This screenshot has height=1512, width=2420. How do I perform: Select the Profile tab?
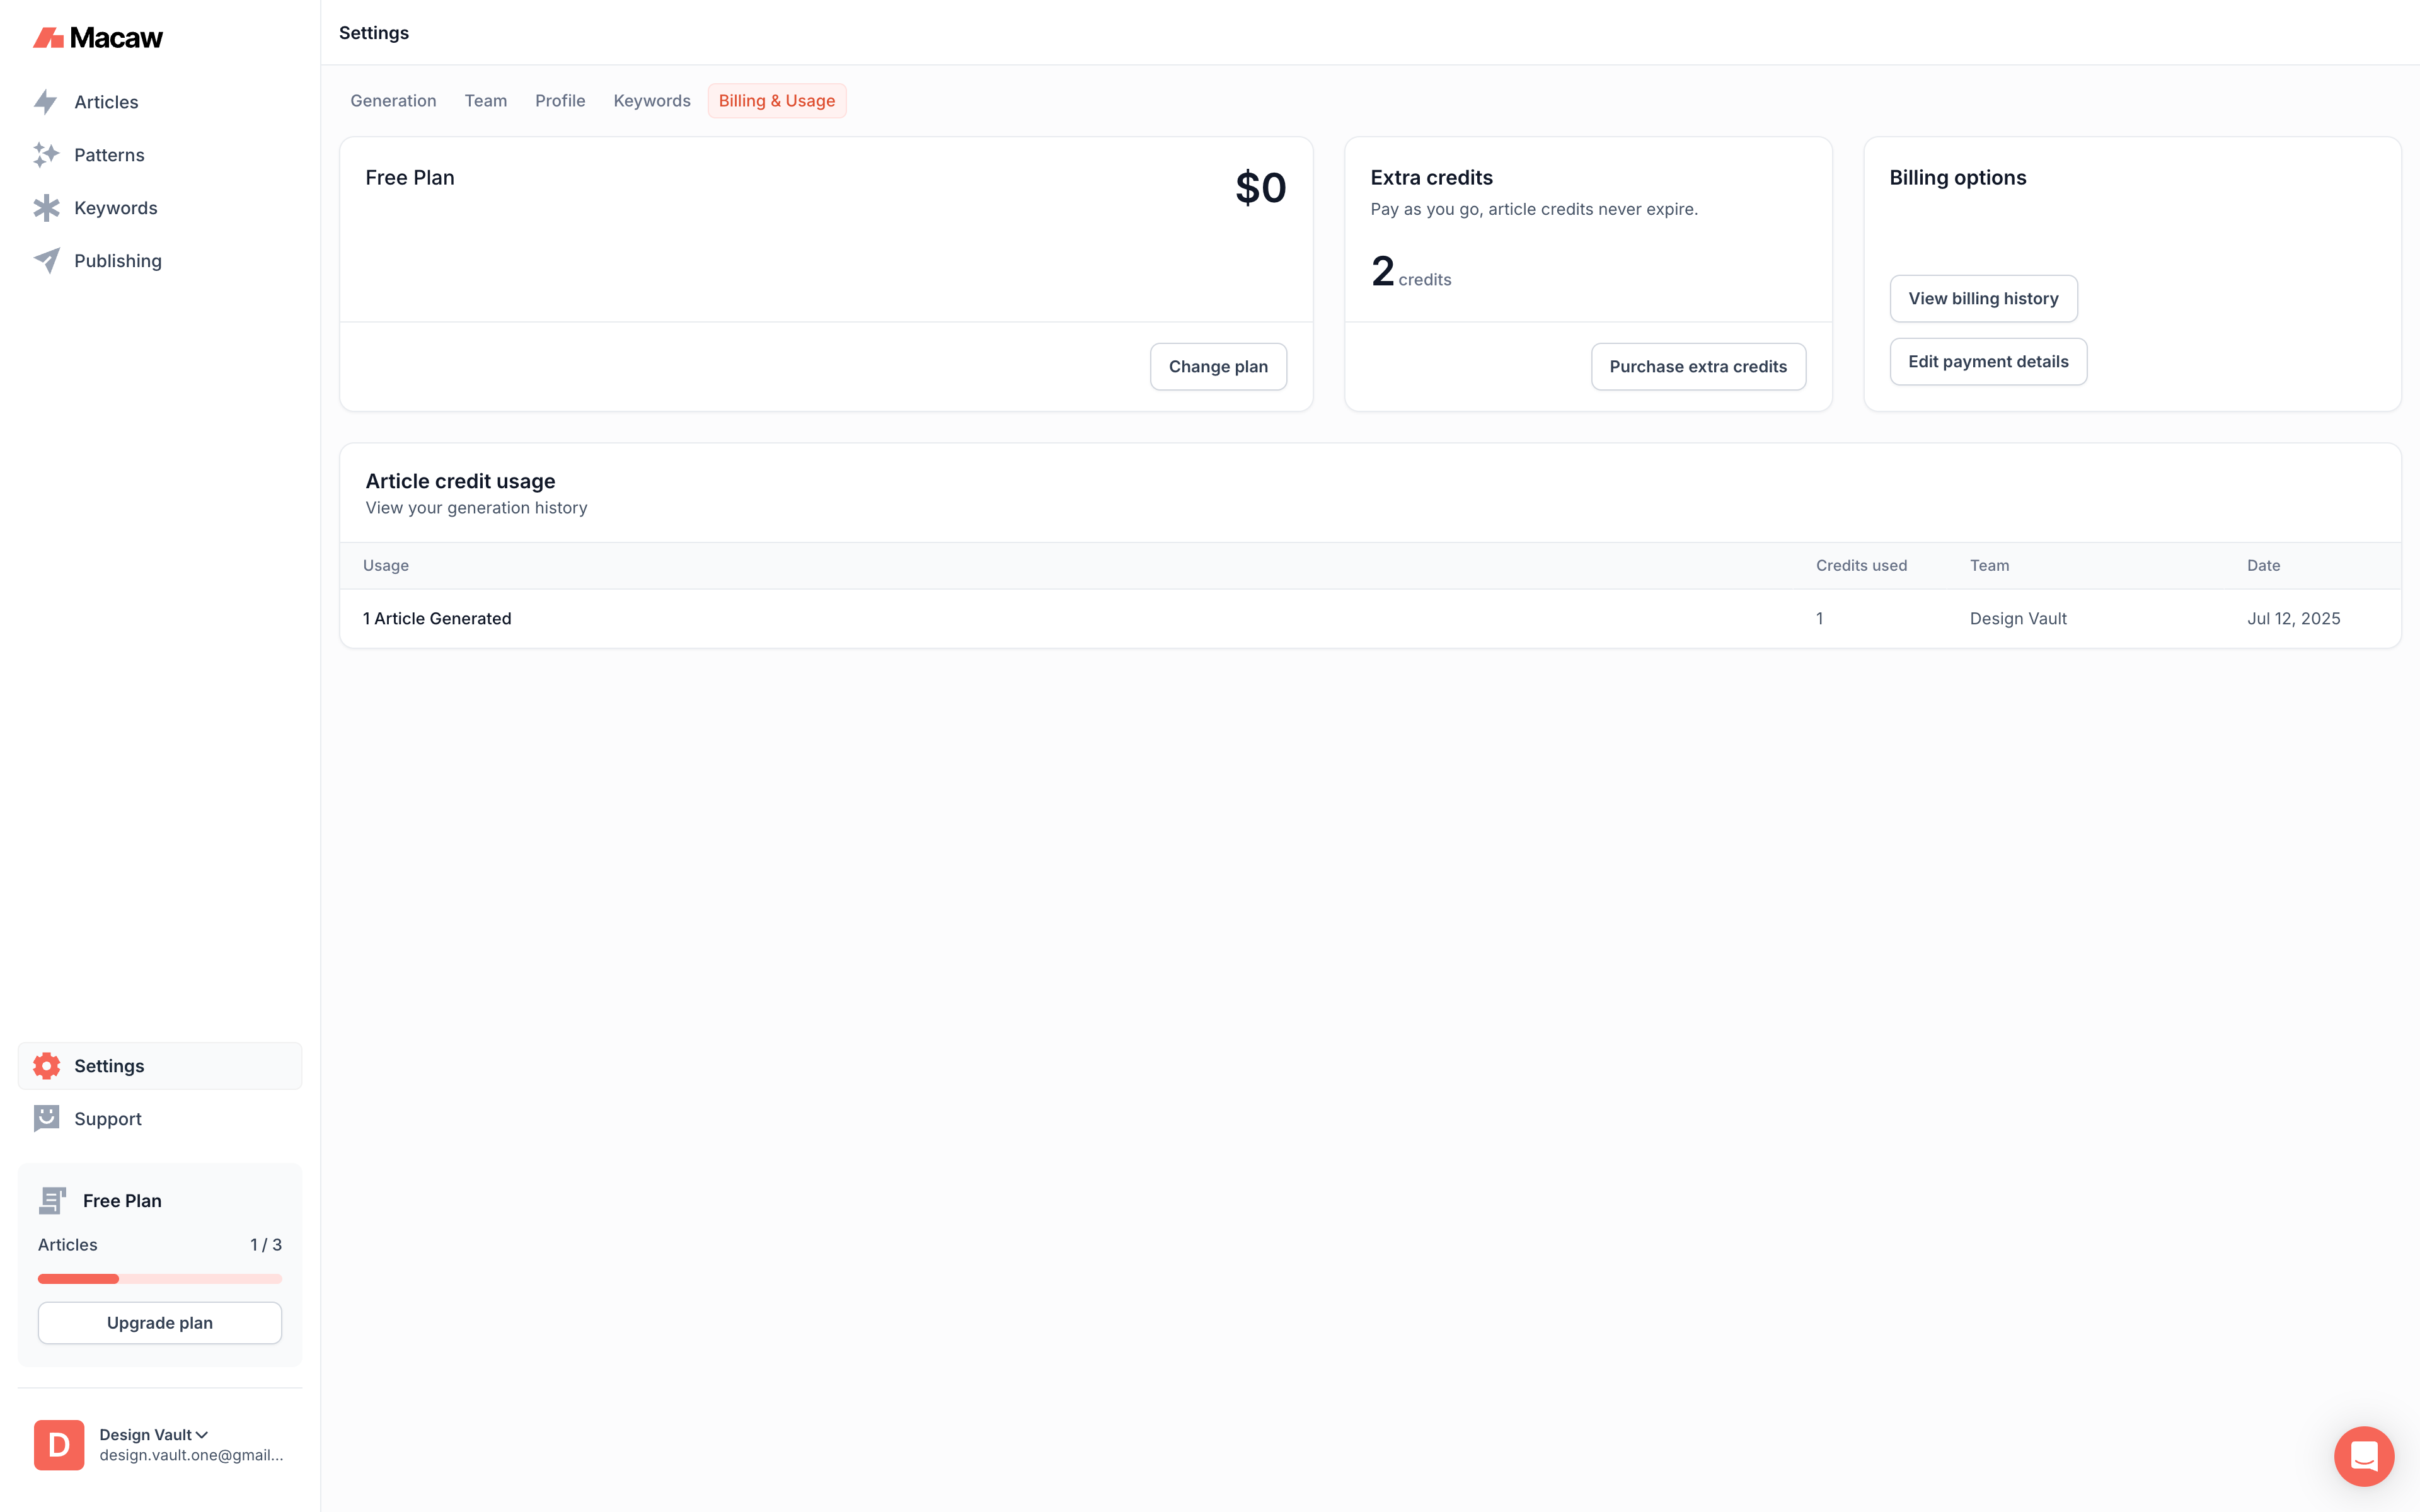[560, 100]
